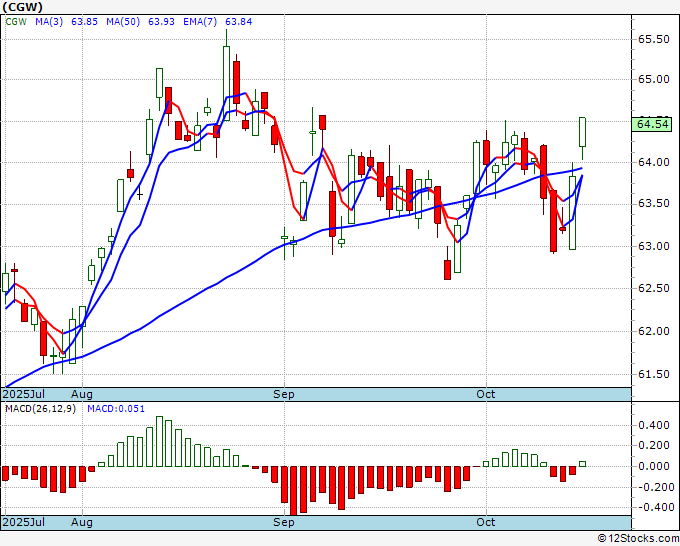Click Aug on the MACD timeline
The width and height of the screenshot is (680, 546).
pyautogui.click(x=82, y=522)
